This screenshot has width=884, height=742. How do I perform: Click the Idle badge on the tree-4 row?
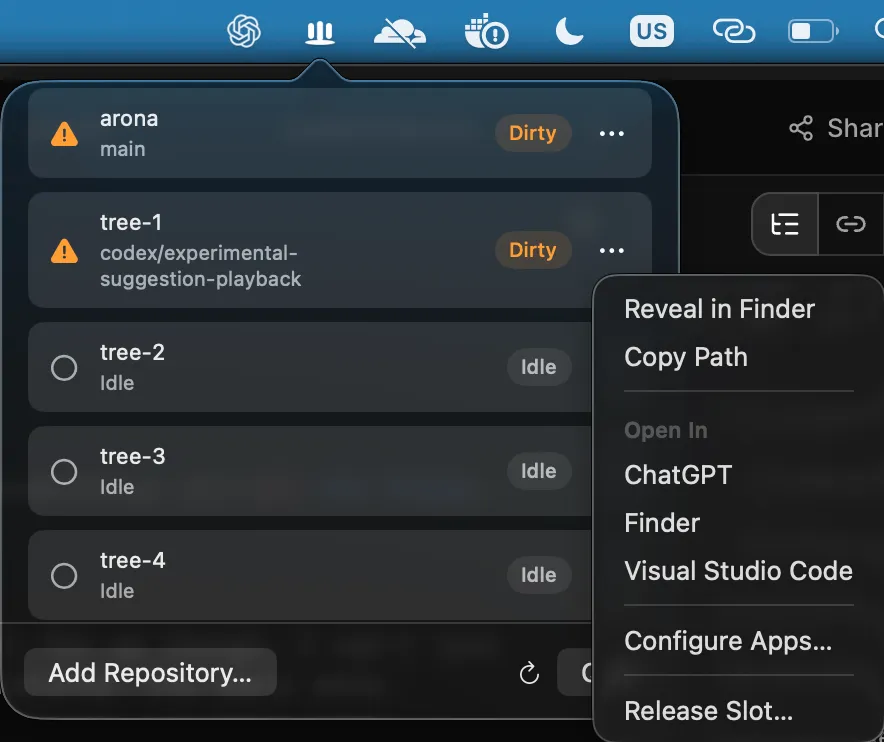(x=539, y=575)
